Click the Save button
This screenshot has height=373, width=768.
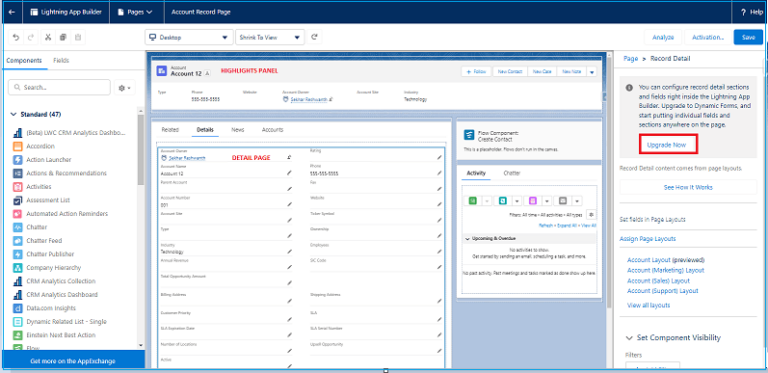748,37
